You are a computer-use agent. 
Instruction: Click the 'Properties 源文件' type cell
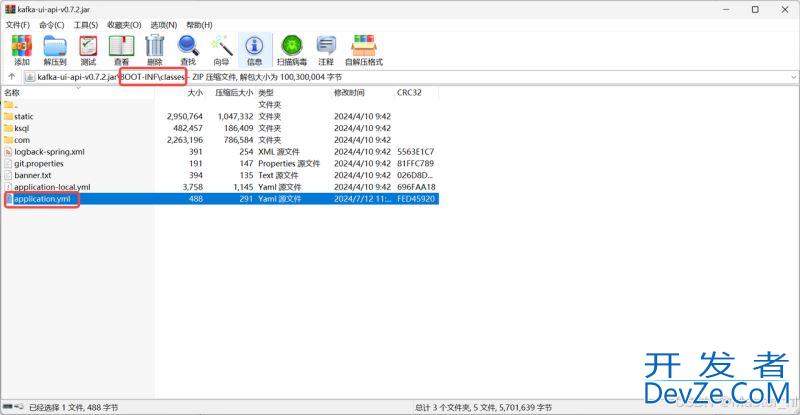point(289,163)
